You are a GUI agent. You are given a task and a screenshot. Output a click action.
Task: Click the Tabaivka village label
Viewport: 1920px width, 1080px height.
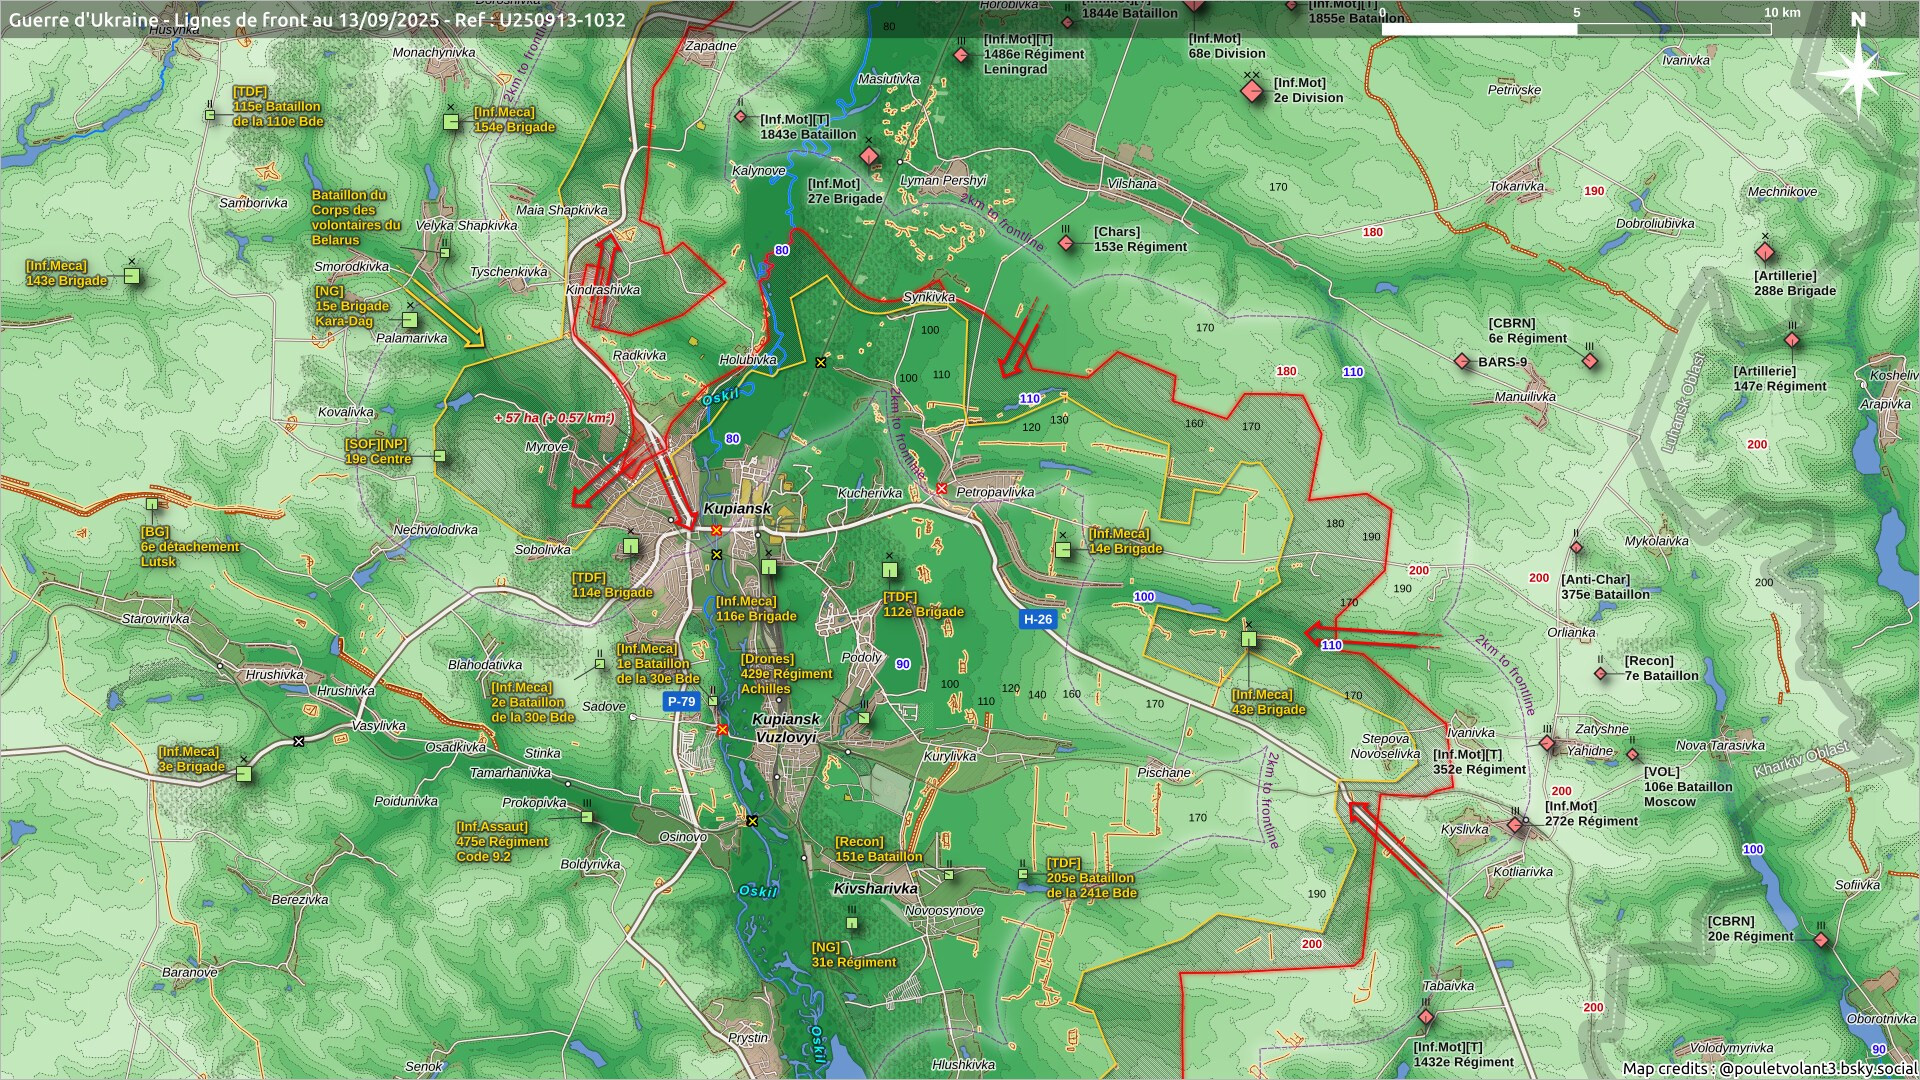click(x=1448, y=986)
